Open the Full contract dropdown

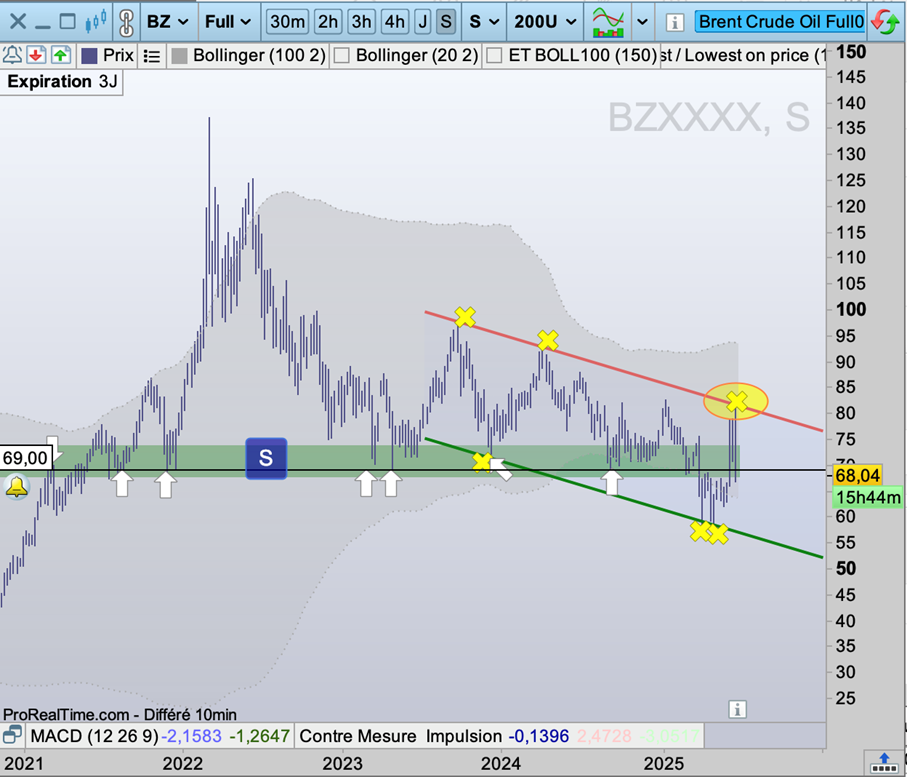click(227, 22)
